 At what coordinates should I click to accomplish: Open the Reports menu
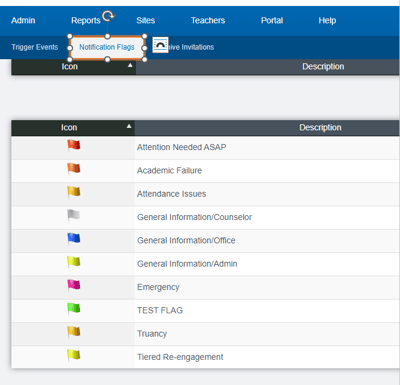tap(86, 21)
